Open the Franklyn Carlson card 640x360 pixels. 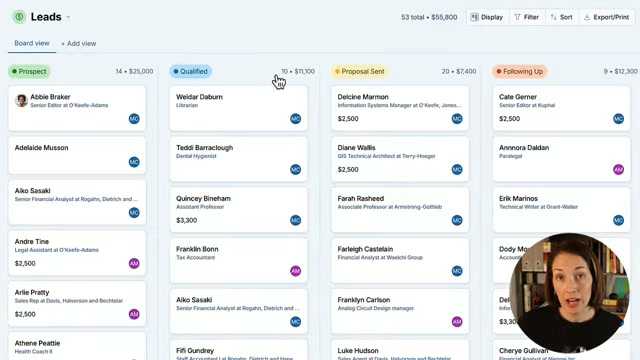tap(400, 311)
